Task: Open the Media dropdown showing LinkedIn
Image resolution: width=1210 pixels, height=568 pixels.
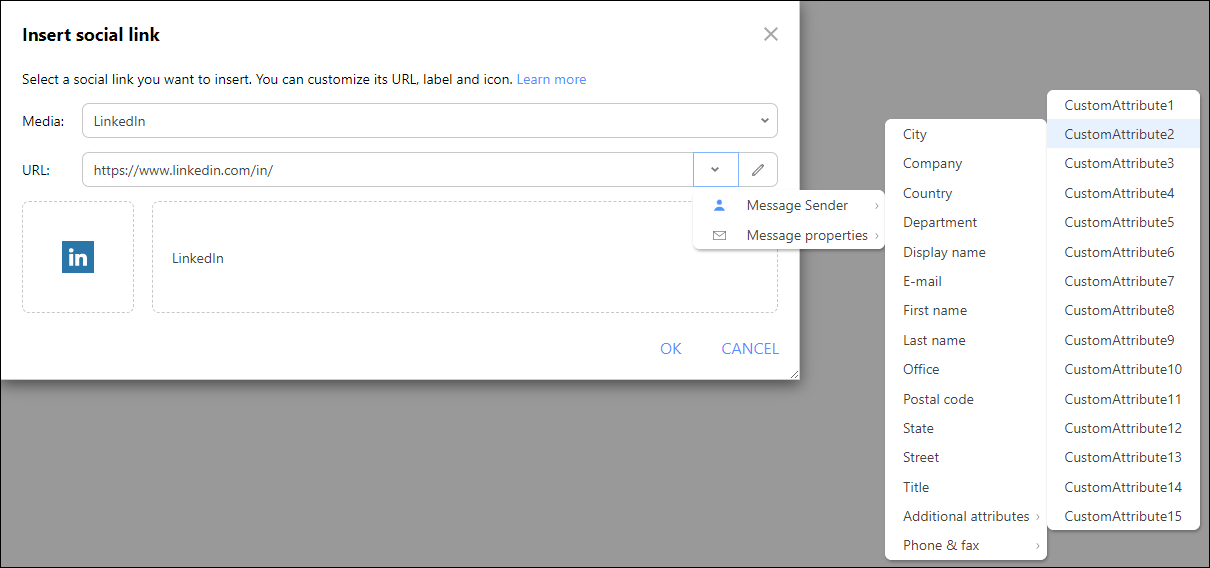Action: tap(430, 121)
